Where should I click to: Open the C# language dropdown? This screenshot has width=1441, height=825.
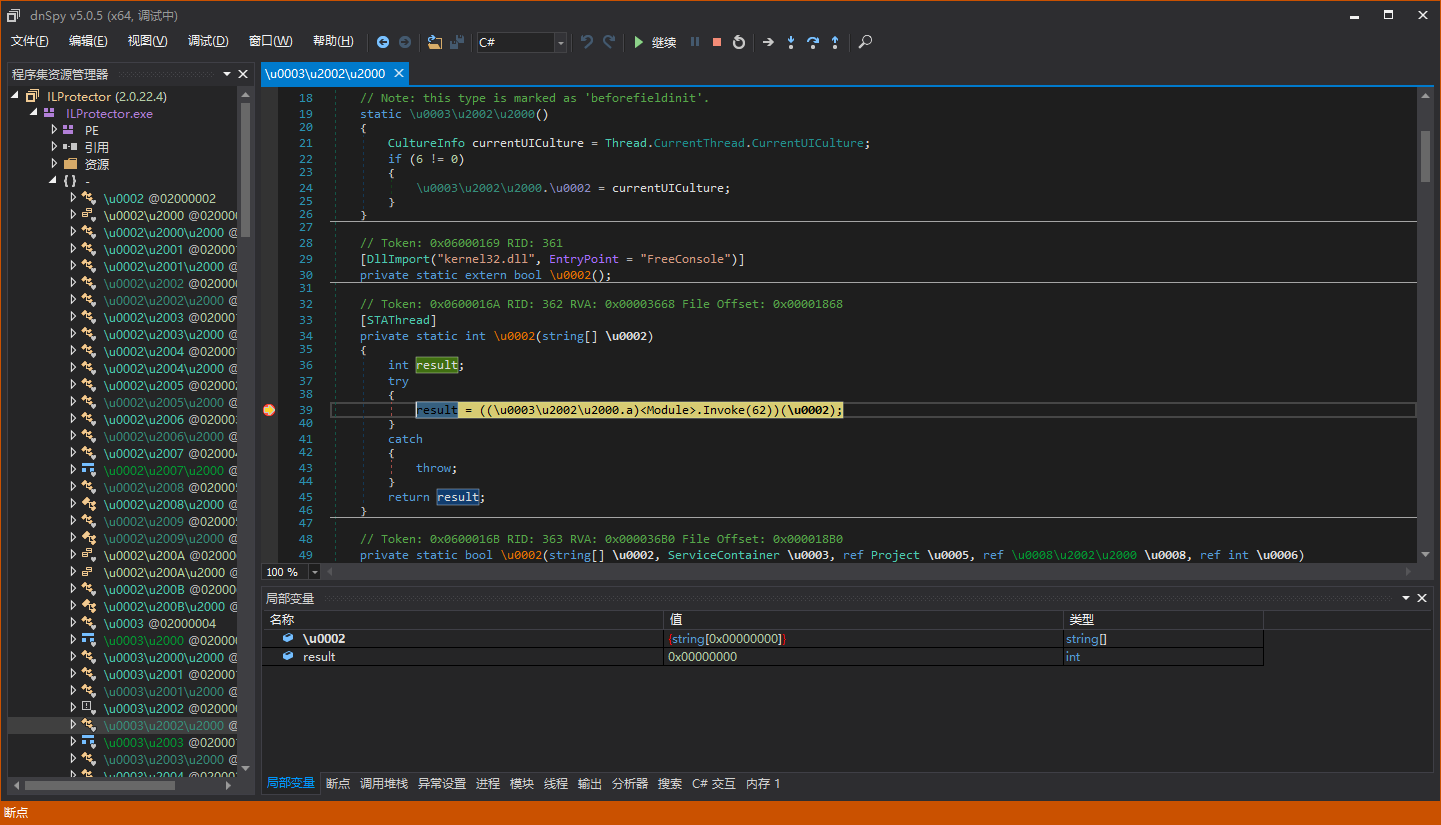tap(560, 42)
